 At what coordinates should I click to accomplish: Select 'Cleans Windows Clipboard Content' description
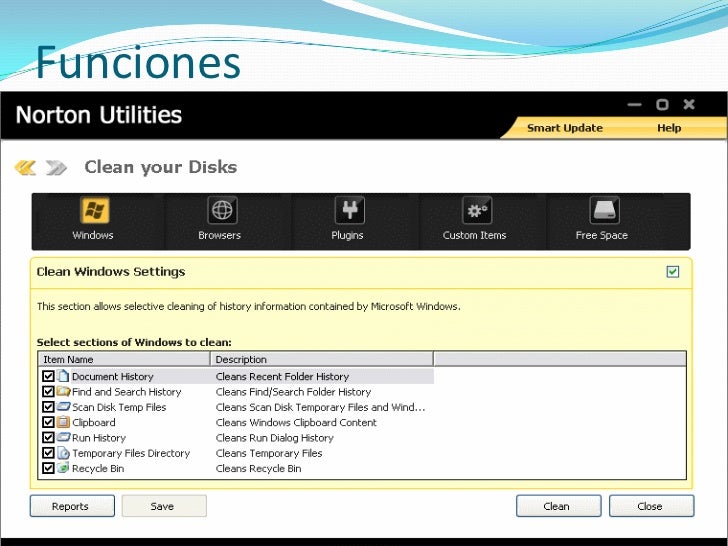tap(296, 422)
